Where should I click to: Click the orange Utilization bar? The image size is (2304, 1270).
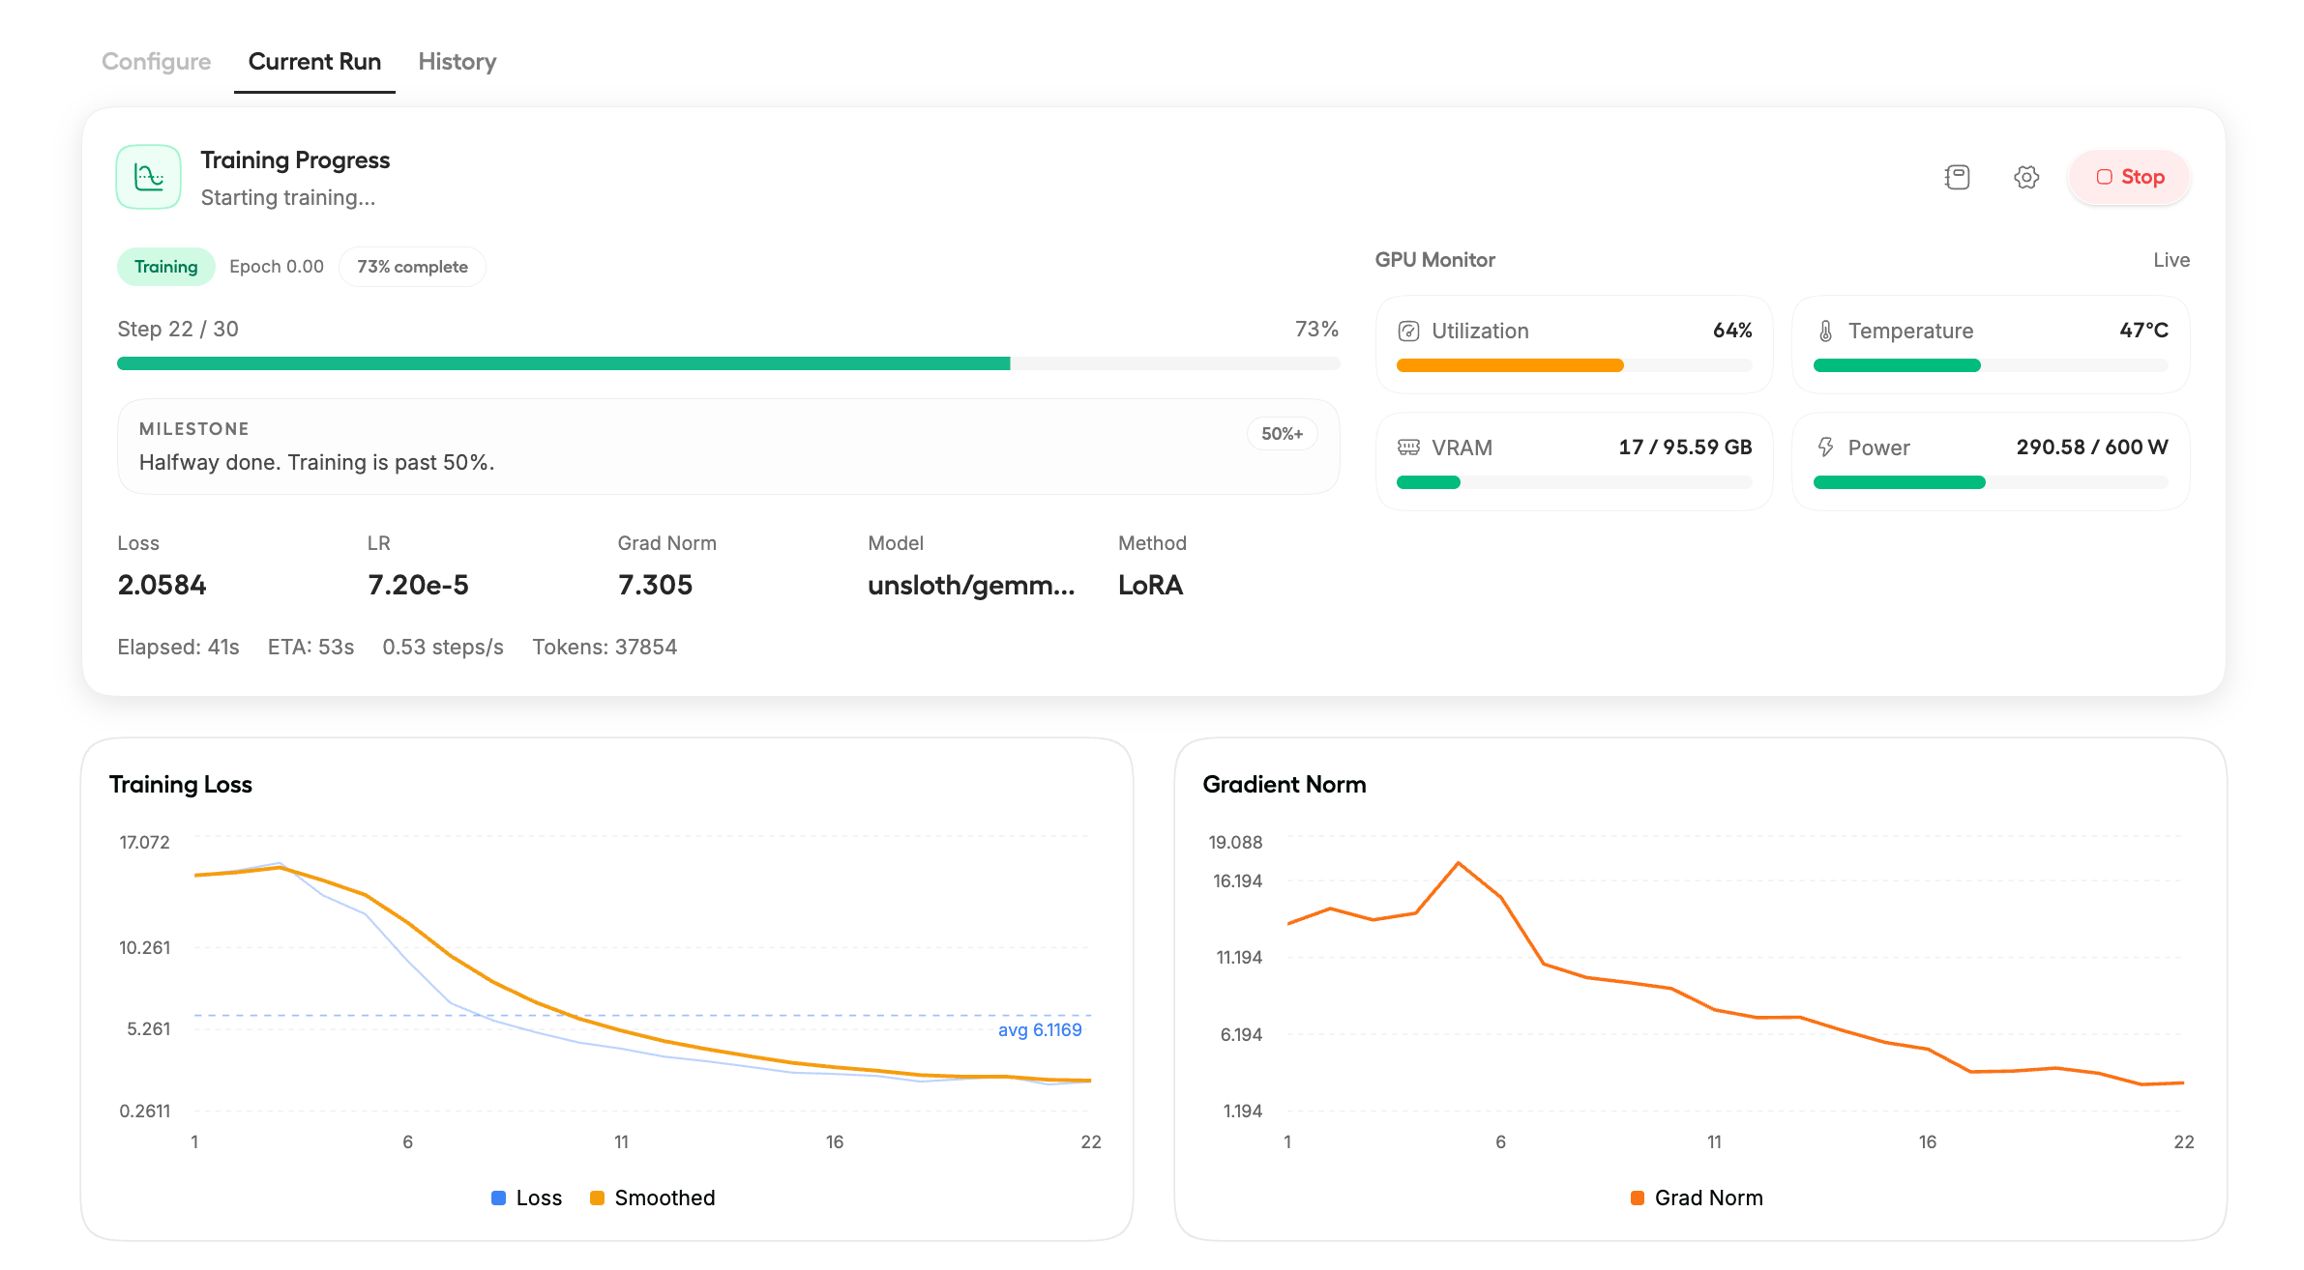click(1509, 366)
